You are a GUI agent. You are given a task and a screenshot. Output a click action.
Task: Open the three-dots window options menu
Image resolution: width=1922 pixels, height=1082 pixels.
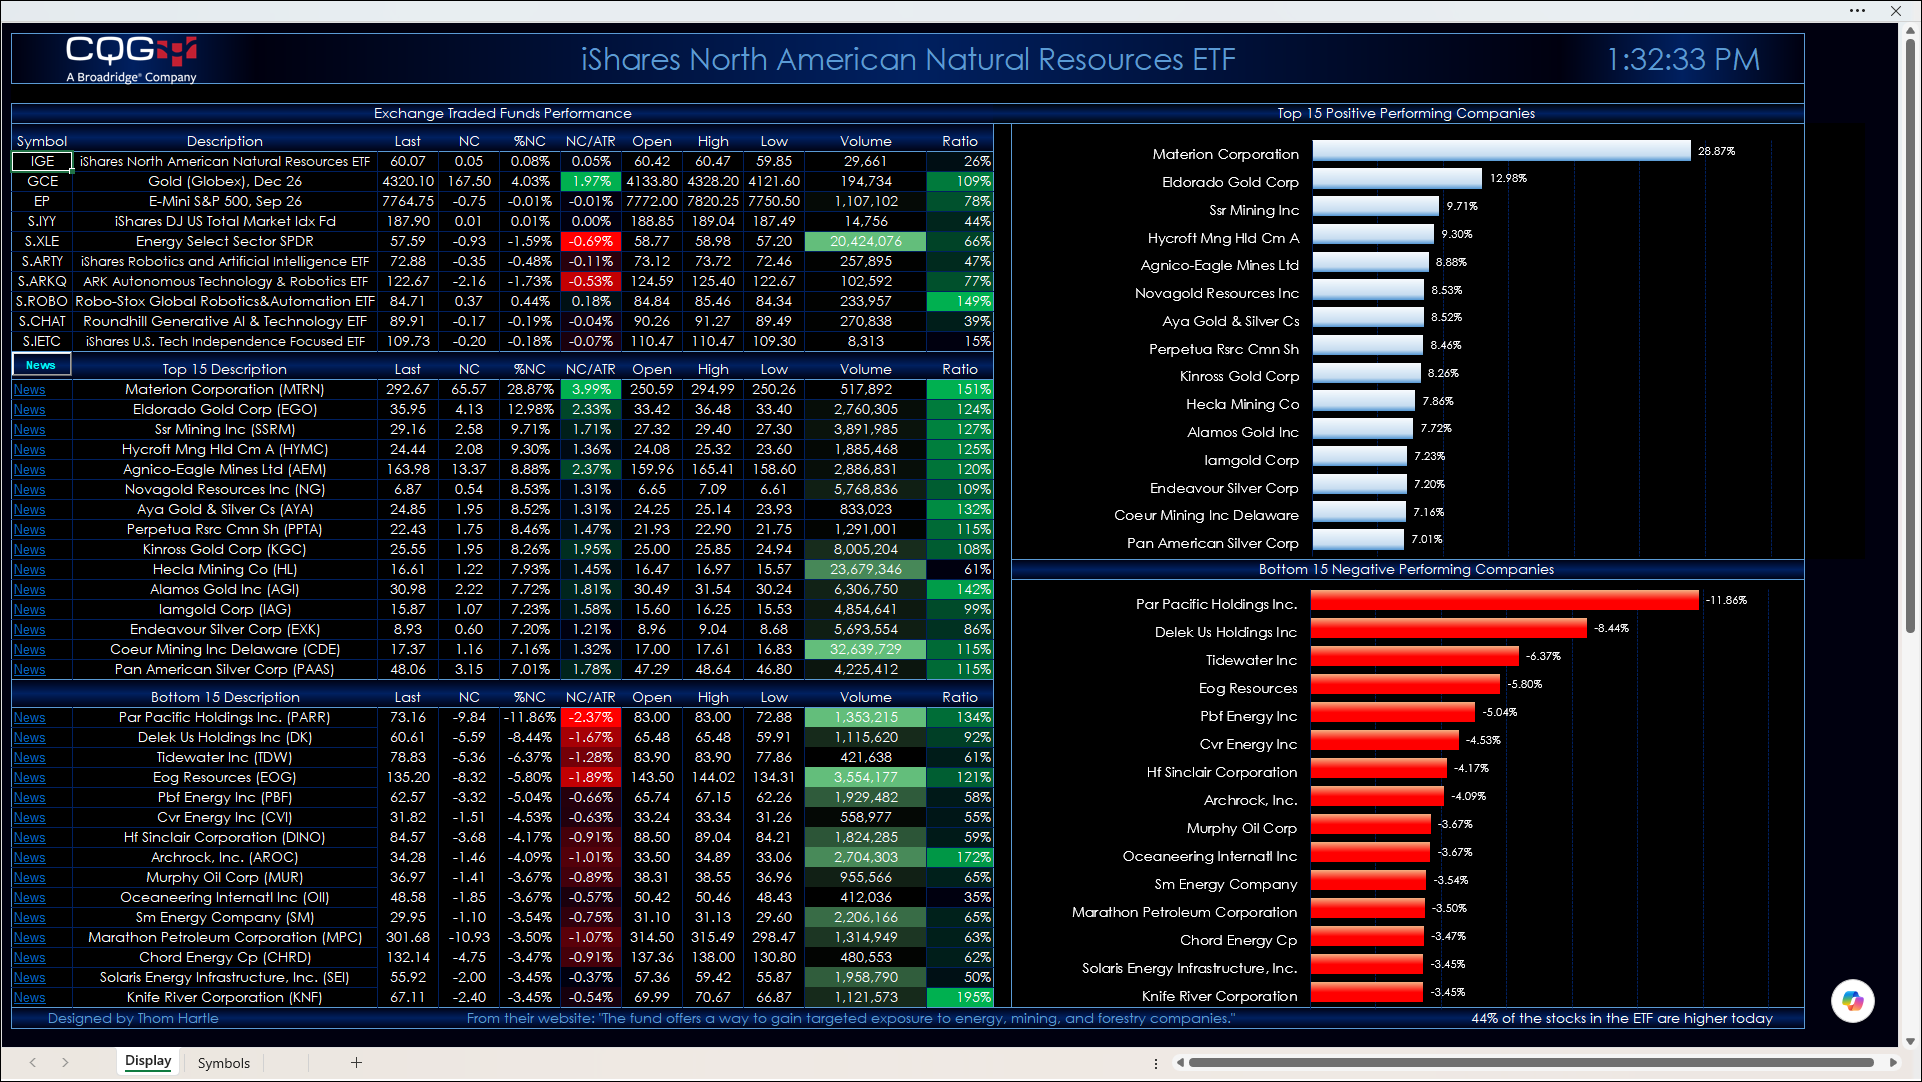[1857, 11]
